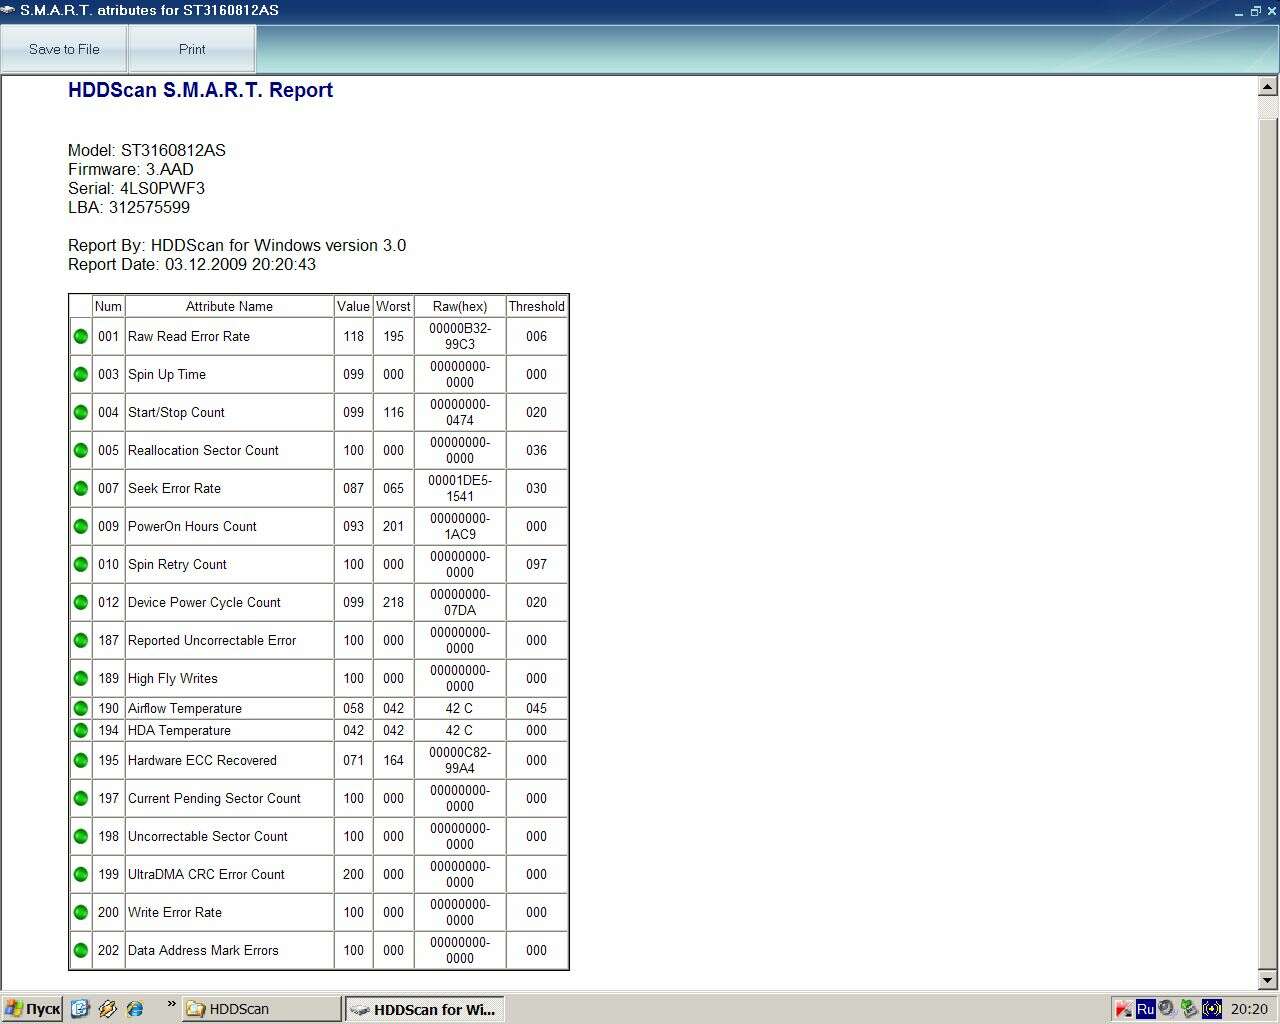1280x1024 pixels.
Task: Select the green indicator beside Spin Up Time
Action: (81, 374)
